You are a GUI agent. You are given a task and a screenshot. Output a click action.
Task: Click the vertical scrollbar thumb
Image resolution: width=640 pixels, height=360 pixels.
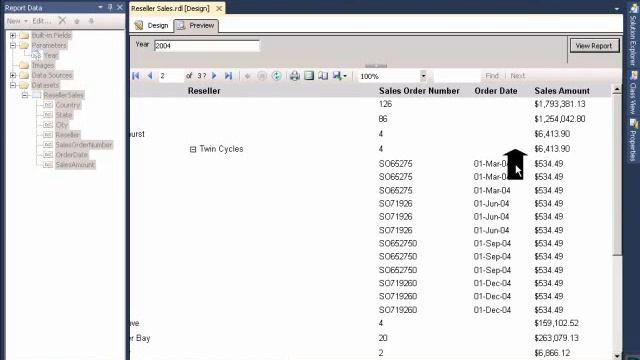(617, 176)
